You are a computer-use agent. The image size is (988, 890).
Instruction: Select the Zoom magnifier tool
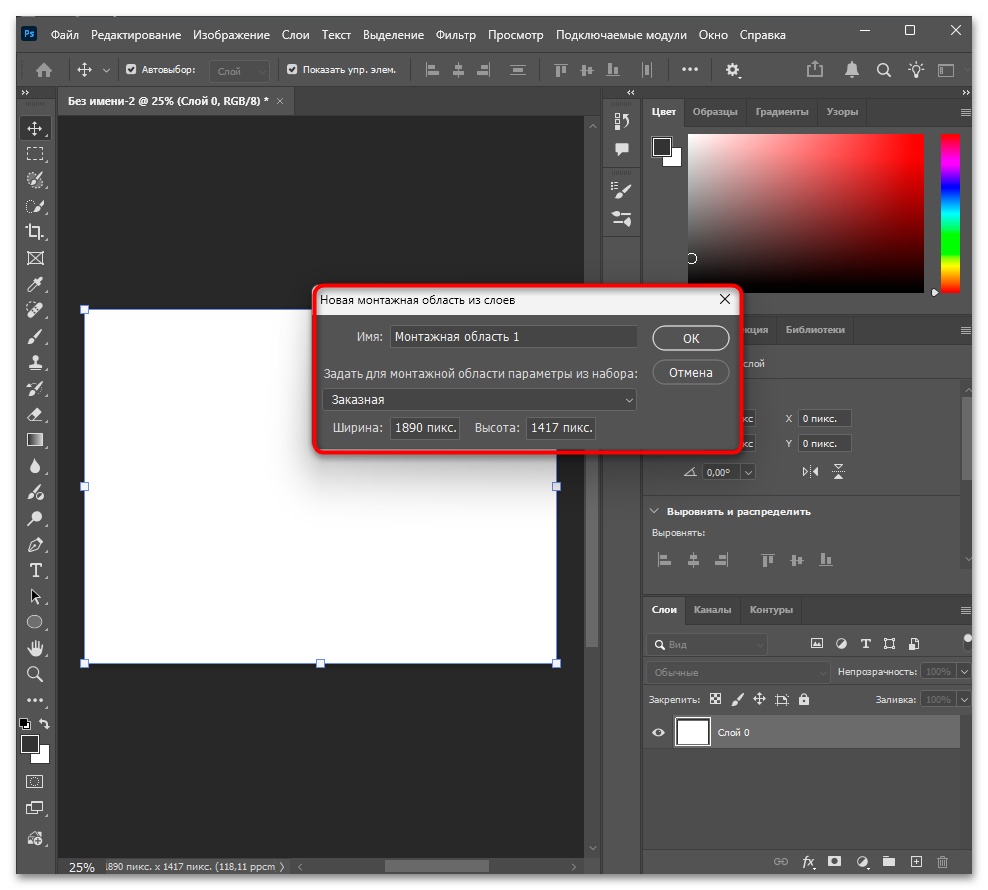[x=35, y=674]
